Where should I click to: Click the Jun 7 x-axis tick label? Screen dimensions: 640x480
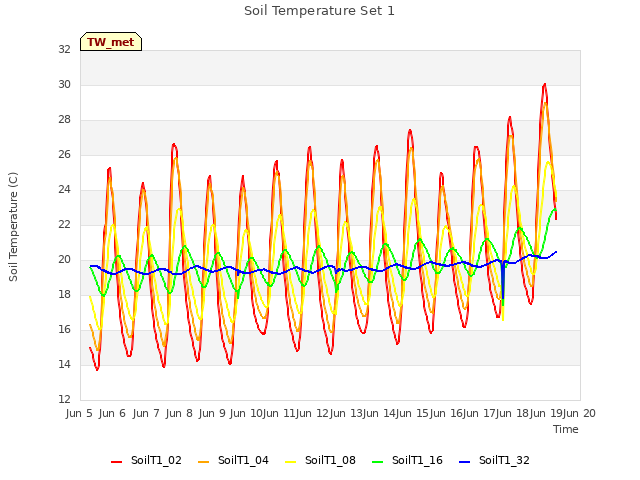coord(146,413)
